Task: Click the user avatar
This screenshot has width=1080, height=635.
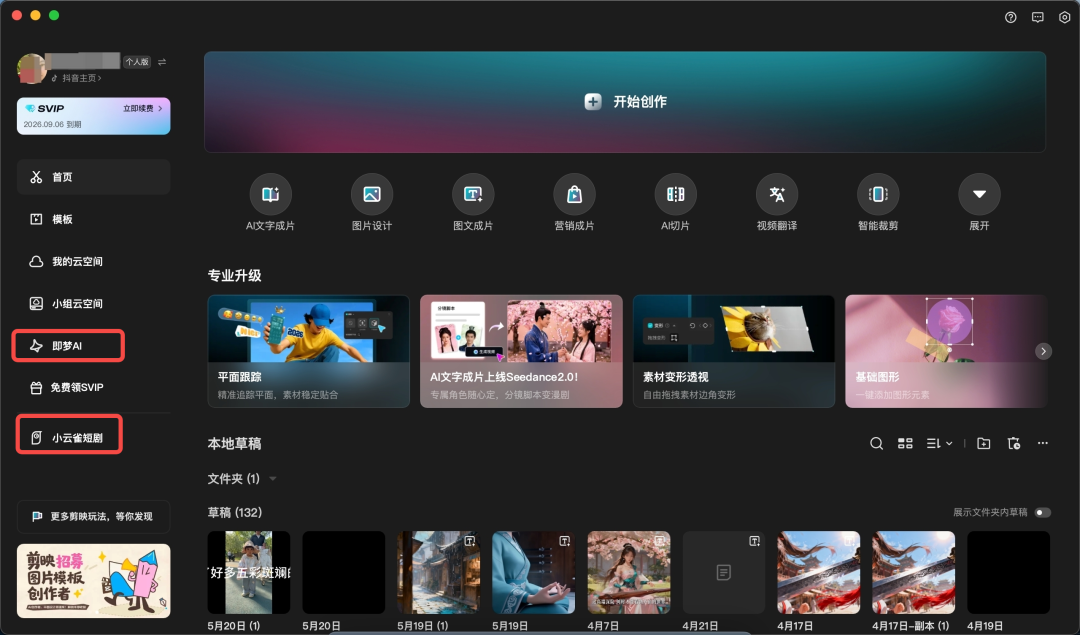Action: pyautogui.click(x=32, y=69)
